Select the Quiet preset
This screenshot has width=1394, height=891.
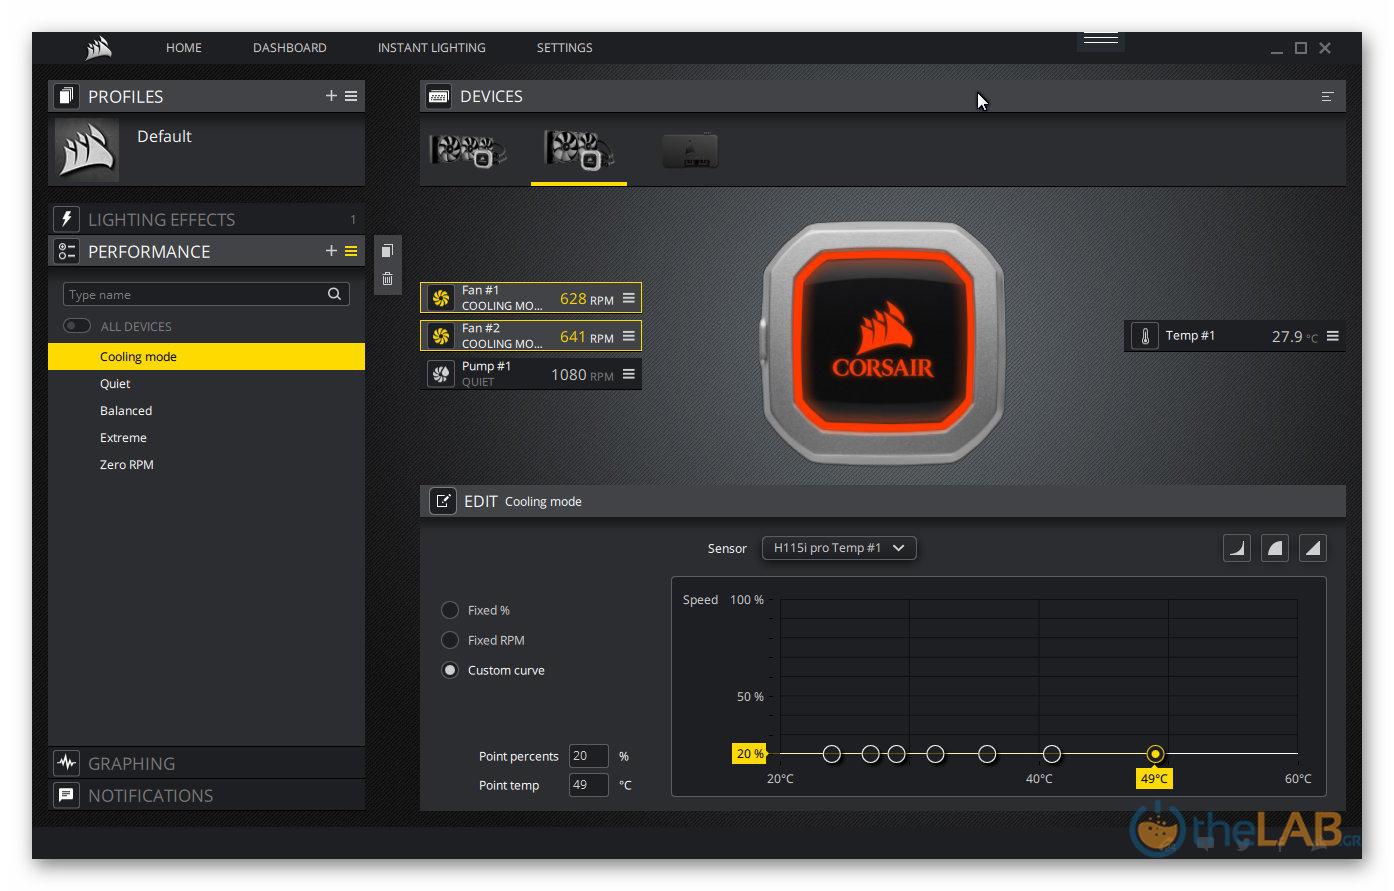tap(206, 383)
